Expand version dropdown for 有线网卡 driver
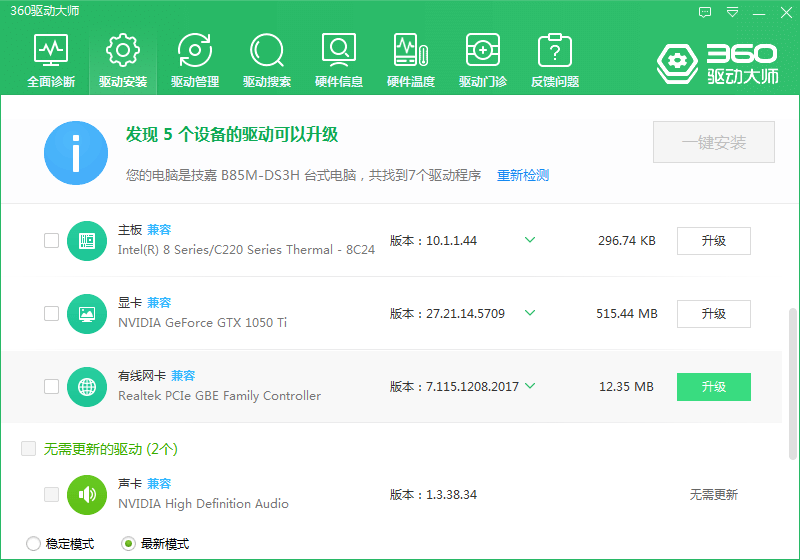 coord(530,386)
